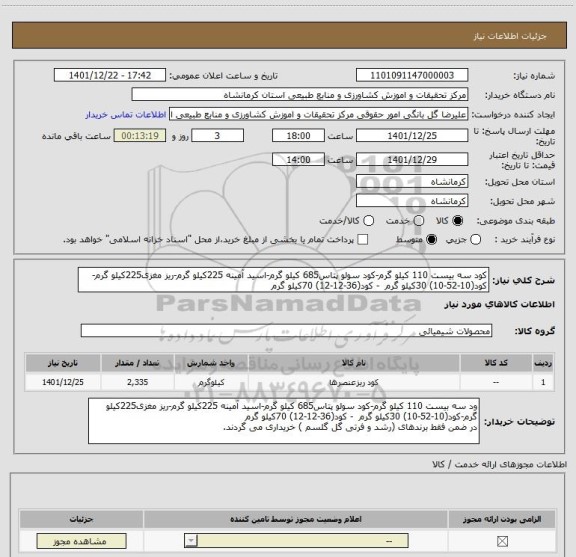
Task: Click the ردیف column header
Action: [x=543, y=363]
